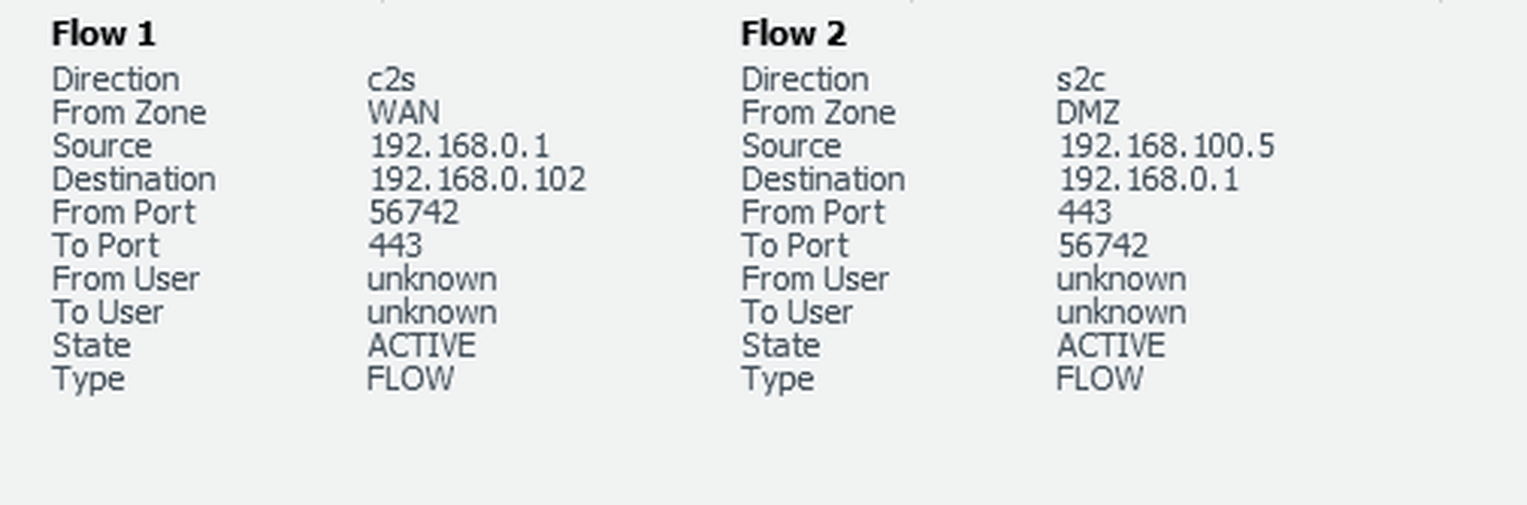Select Flow 1 State value ACTIVE
Image resolution: width=1527 pixels, height=505 pixels.
coord(421,346)
